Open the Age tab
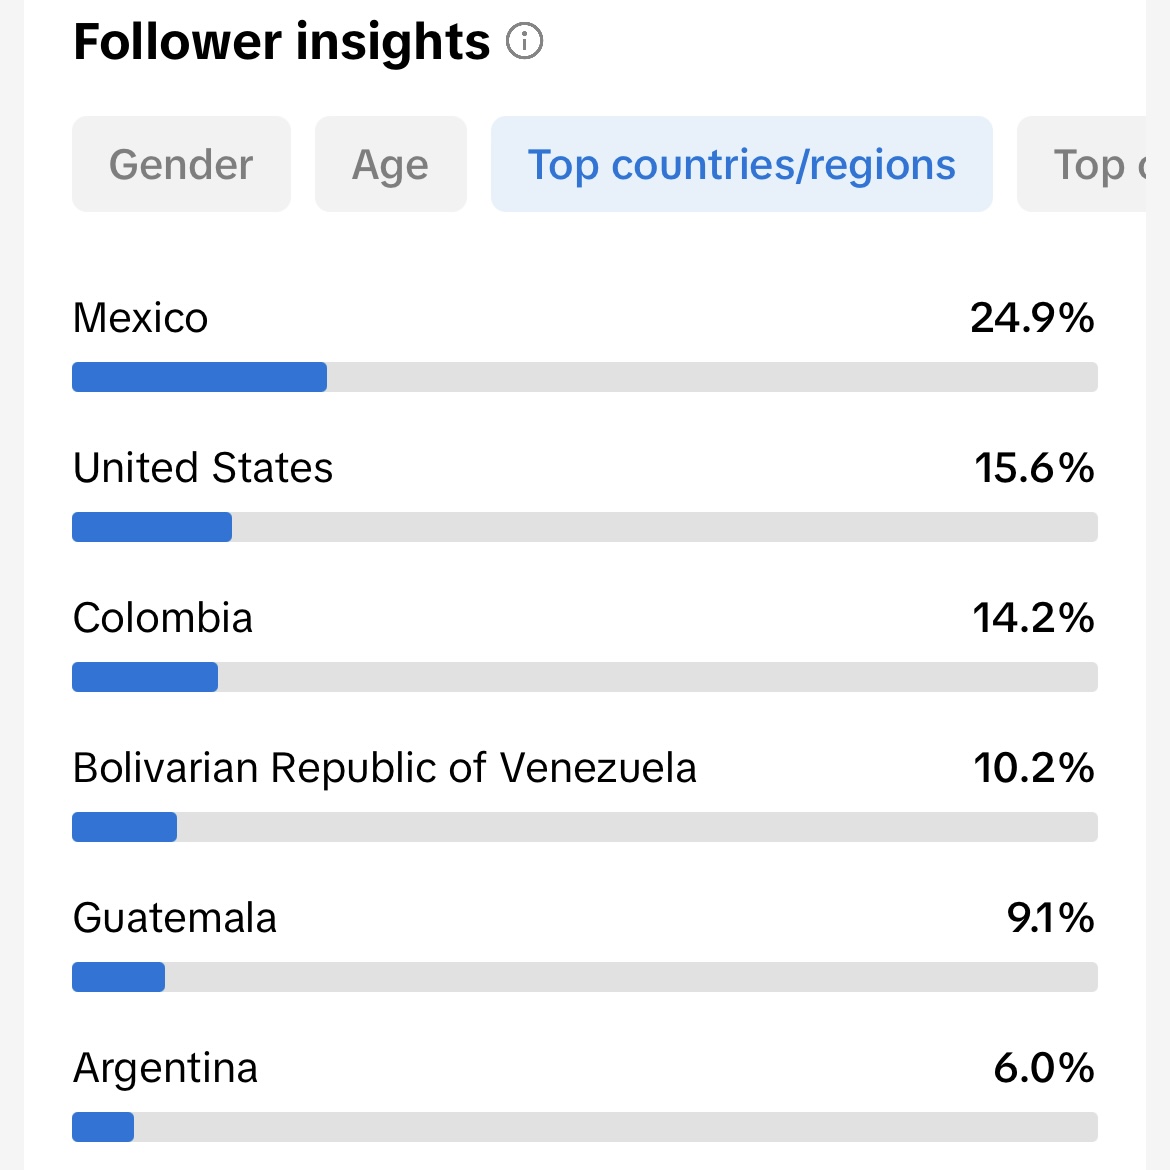Viewport: 1170px width, 1170px height. [390, 164]
